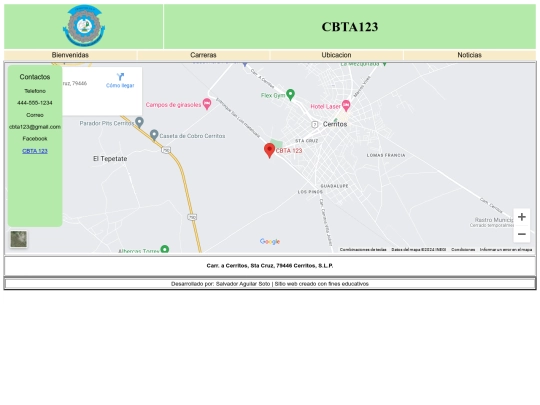This screenshot has width=540, height=405.
Task: Click the highway 75D road shield near Caseta
Action: click(166, 150)
